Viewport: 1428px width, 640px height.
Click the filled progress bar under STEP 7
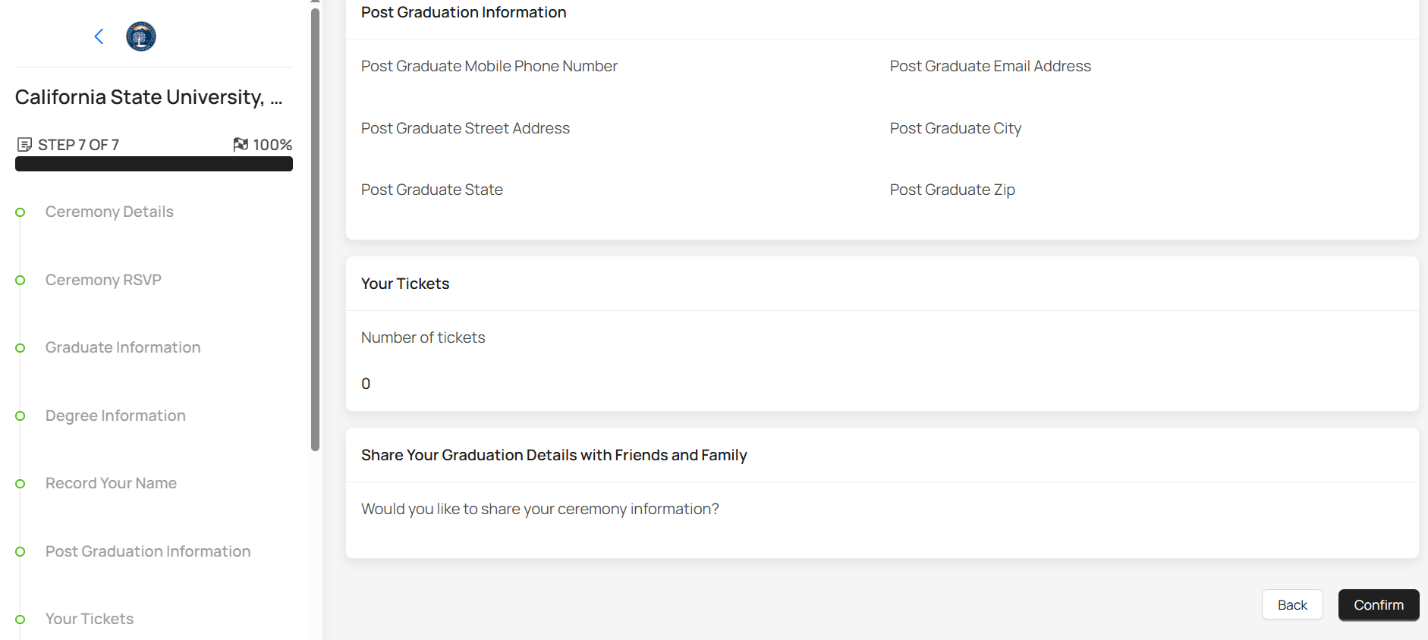(153, 163)
